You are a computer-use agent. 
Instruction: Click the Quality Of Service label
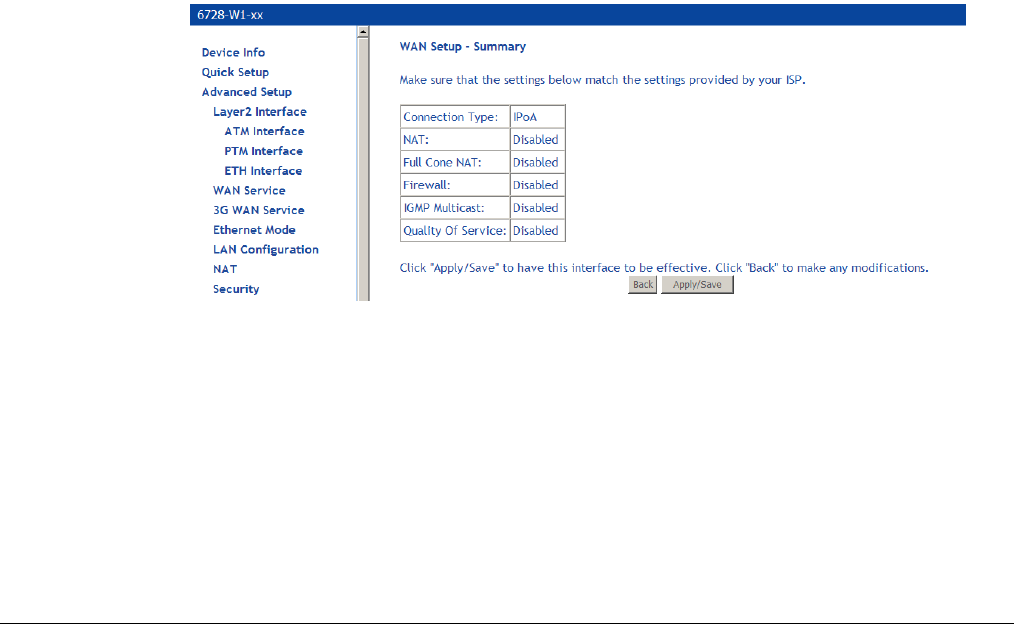tap(455, 230)
